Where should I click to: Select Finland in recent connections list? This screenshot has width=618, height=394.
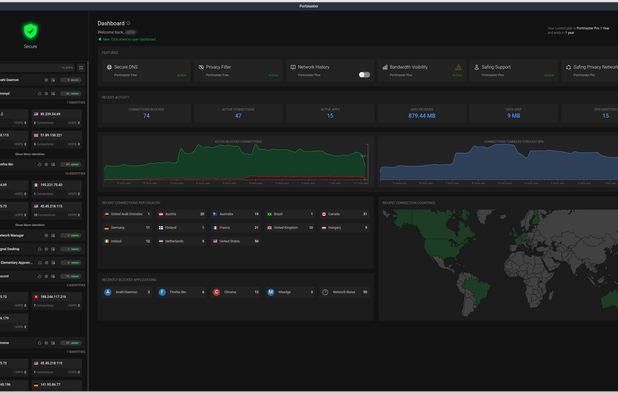coord(182,228)
